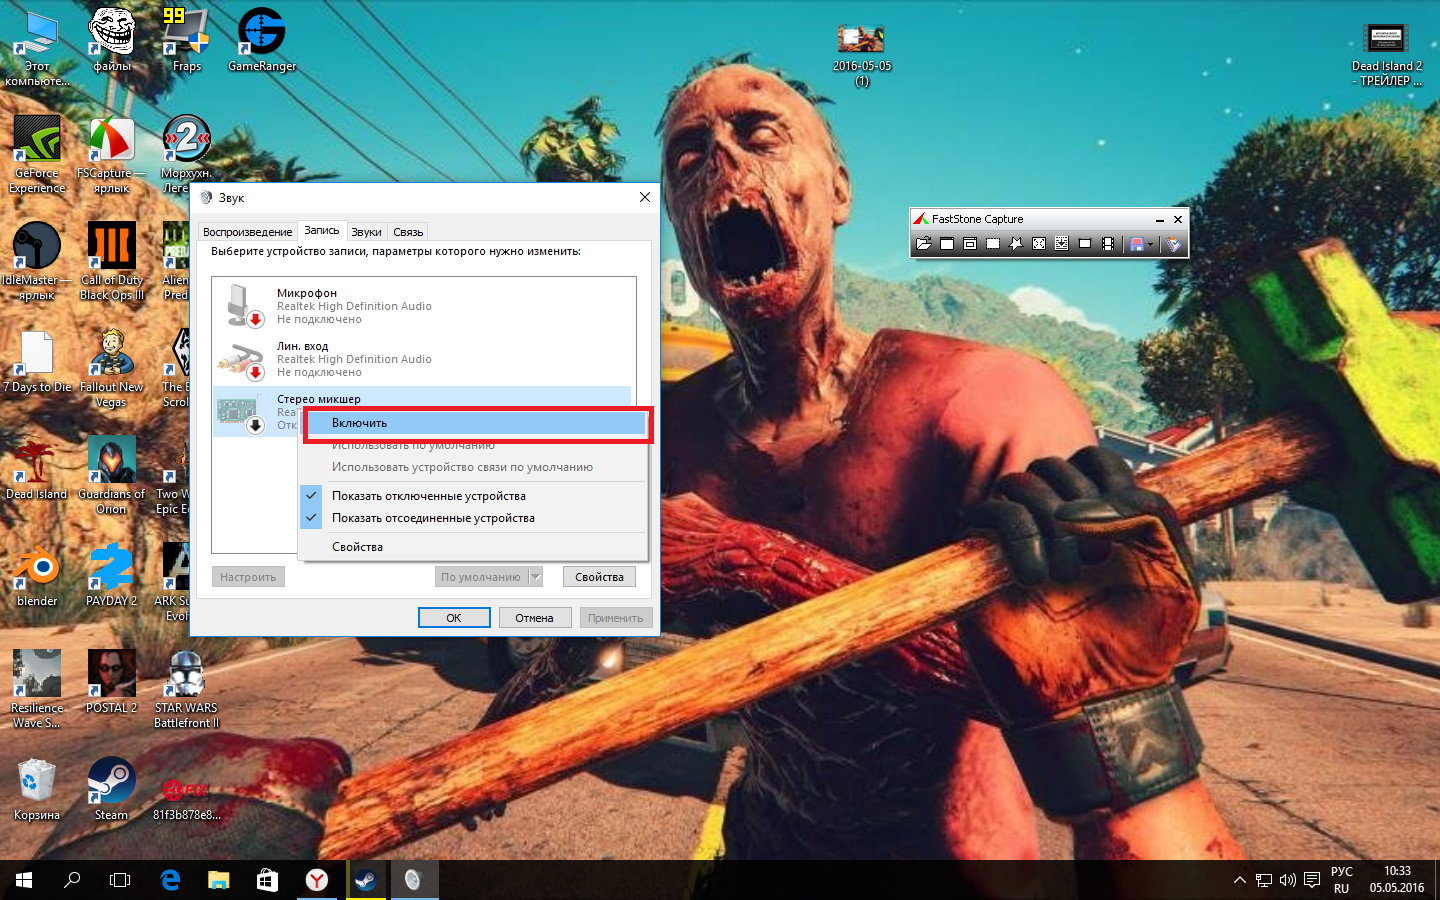Expand FastStone output destination dropdown arrow
Viewport: 1440px width, 900px height.
click(1151, 244)
